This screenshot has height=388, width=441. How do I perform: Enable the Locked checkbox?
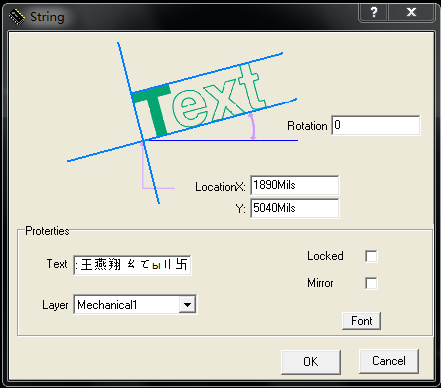pos(371,256)
